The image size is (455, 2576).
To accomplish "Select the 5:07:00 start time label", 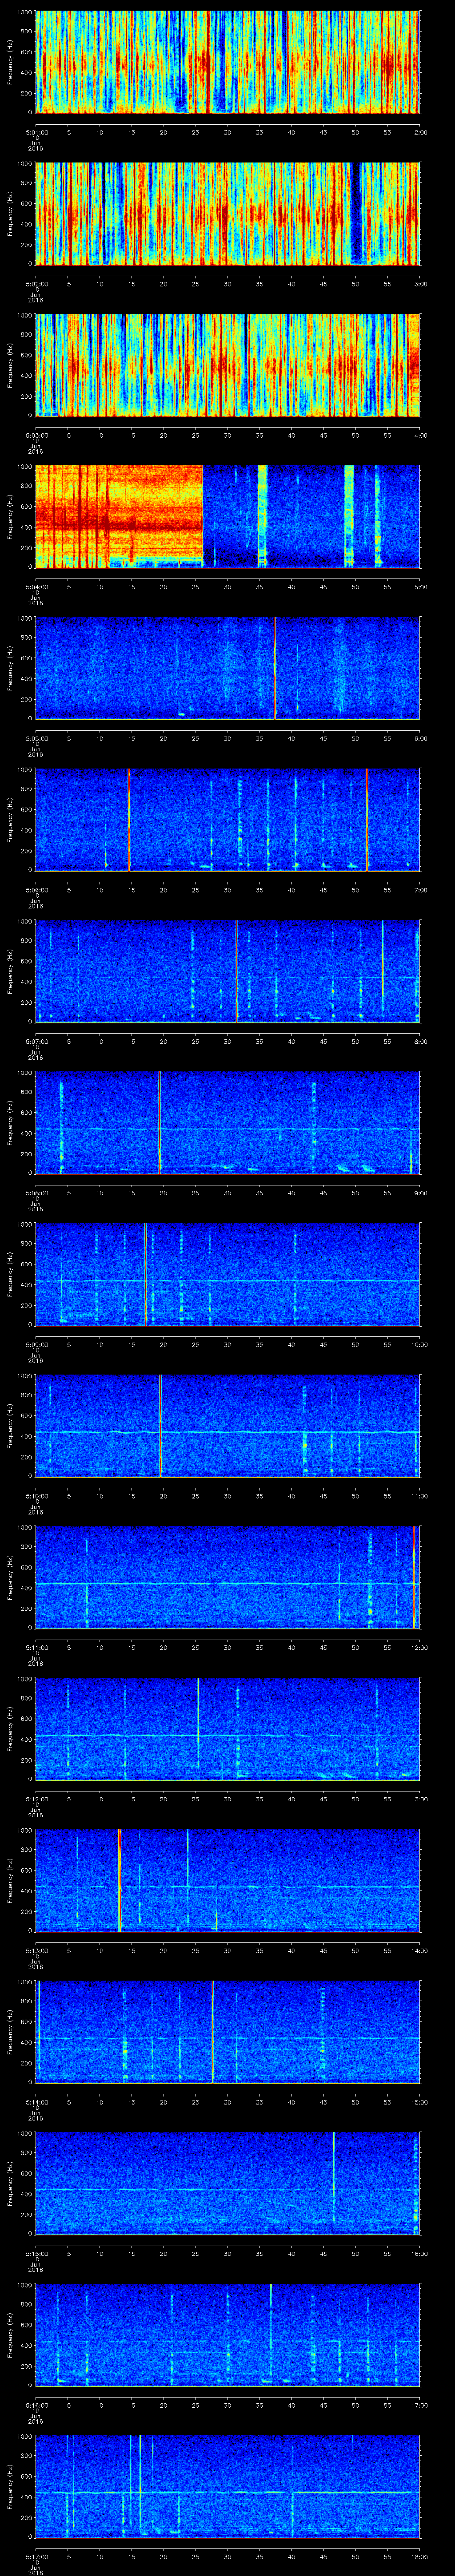I will pos(36,1041).
